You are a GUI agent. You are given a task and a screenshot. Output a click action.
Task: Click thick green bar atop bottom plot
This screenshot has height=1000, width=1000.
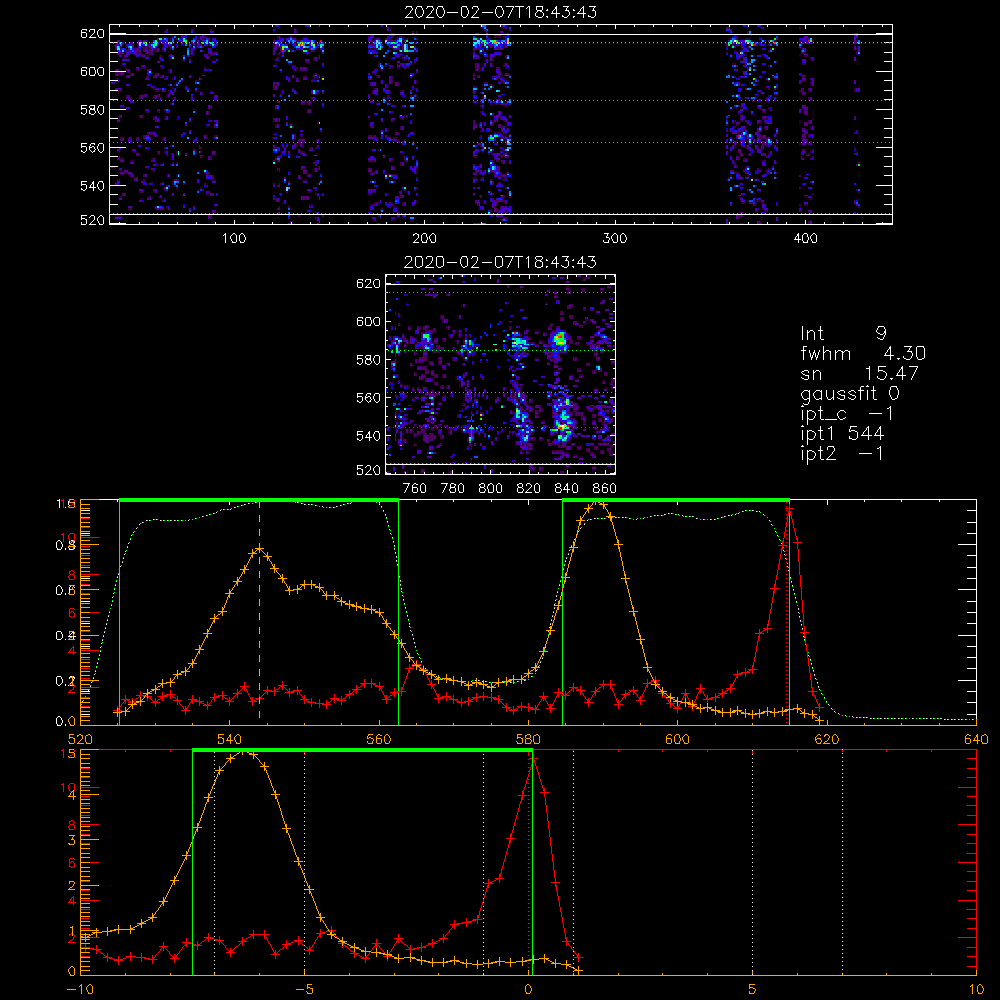click(362, 751)
